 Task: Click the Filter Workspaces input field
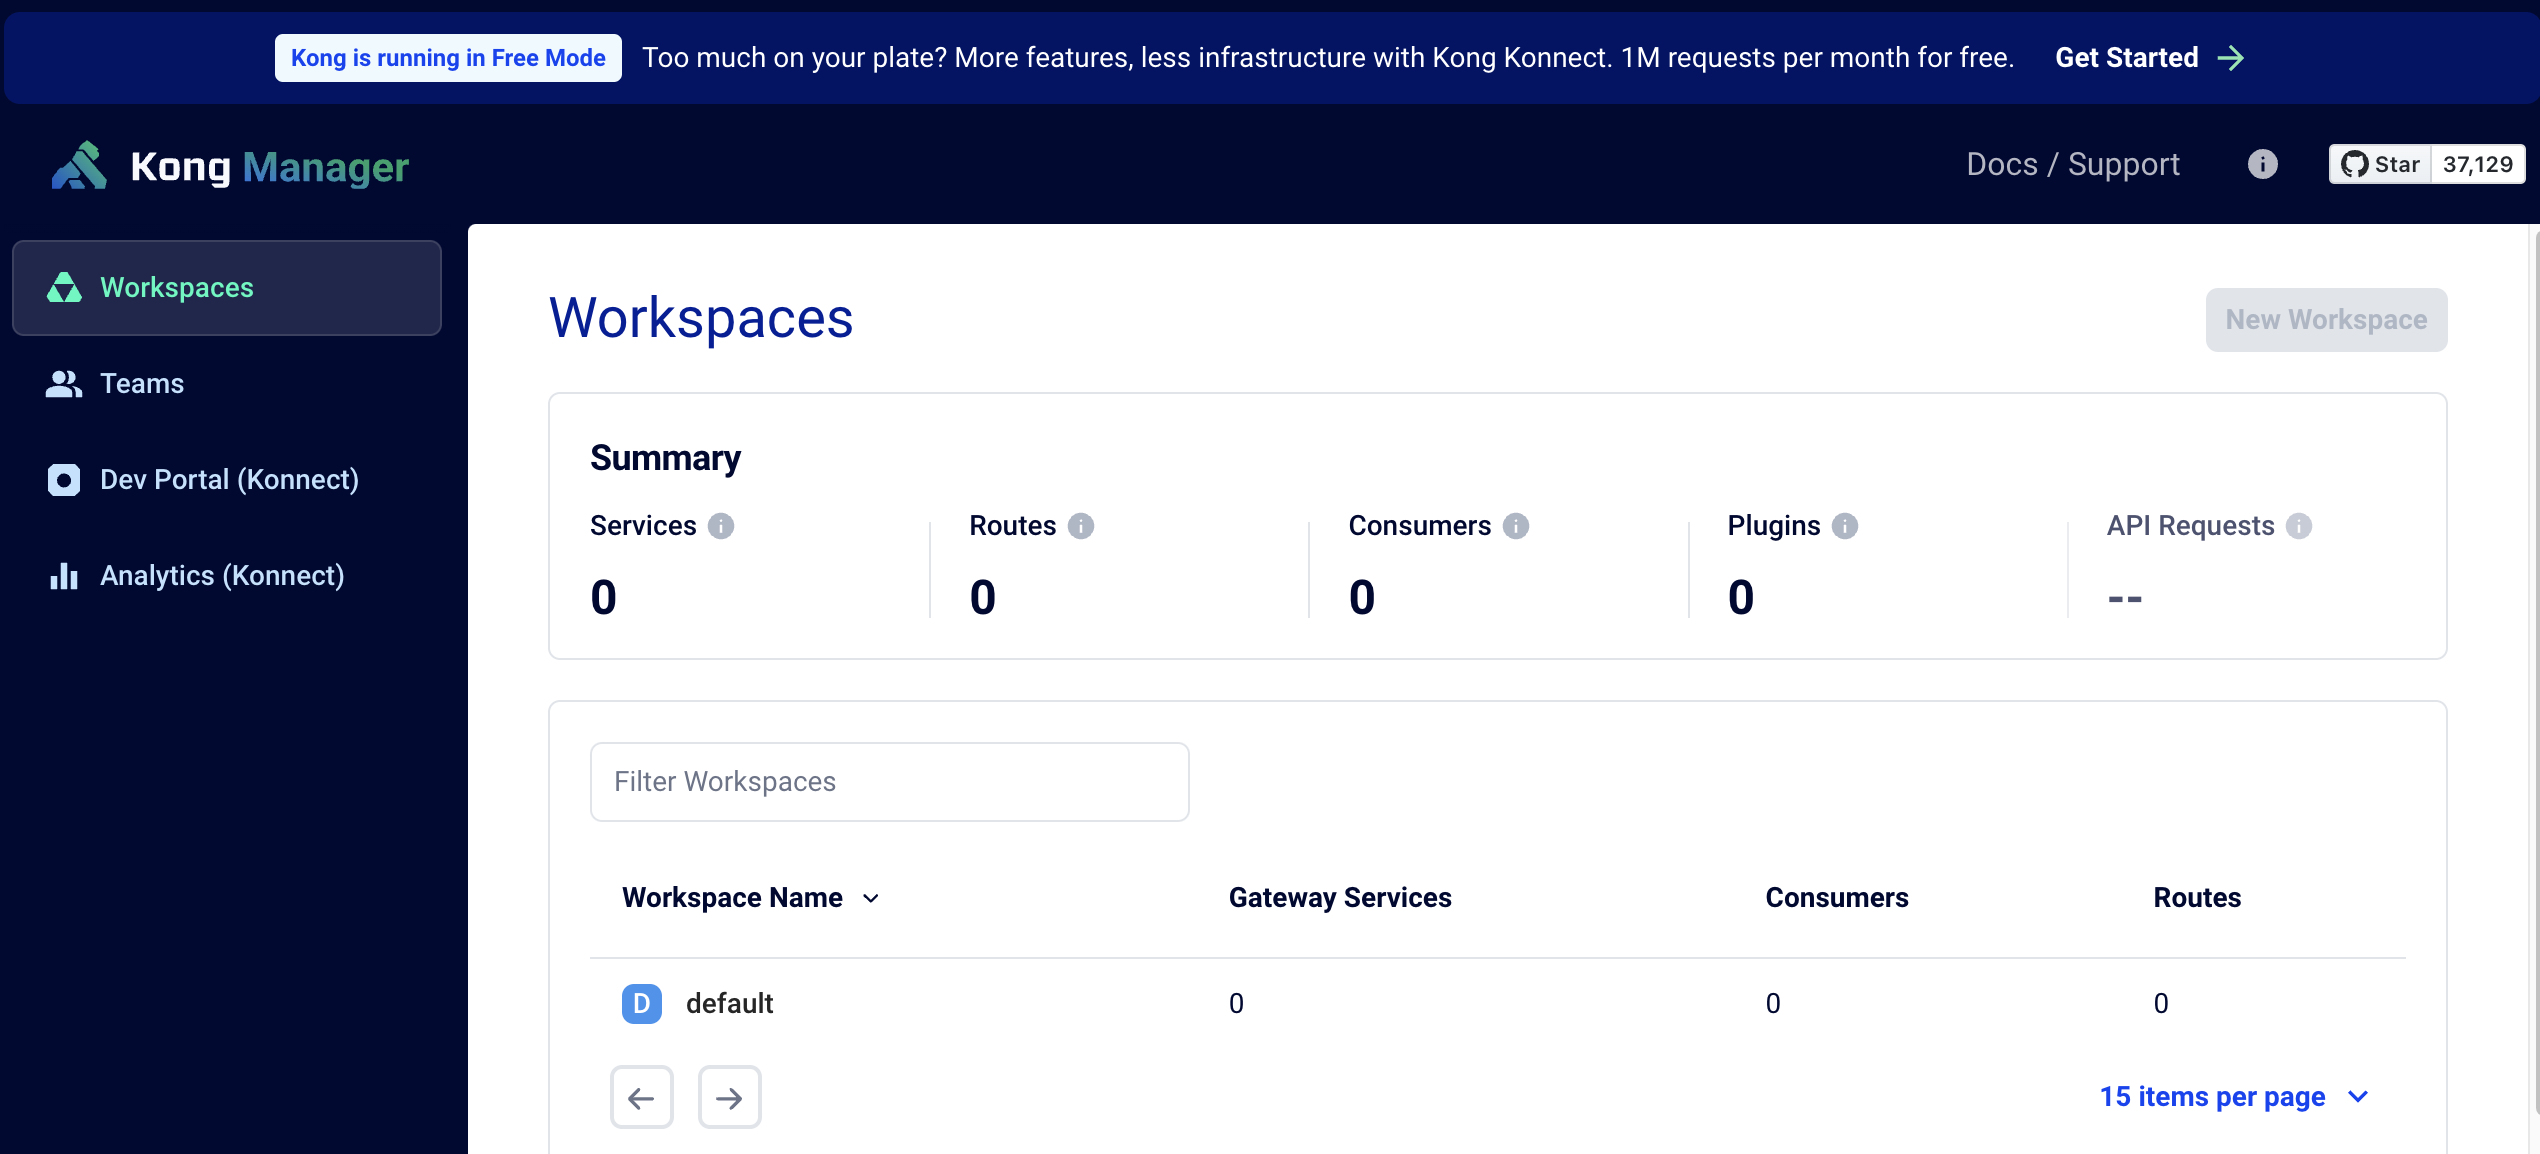click(889, 782)
